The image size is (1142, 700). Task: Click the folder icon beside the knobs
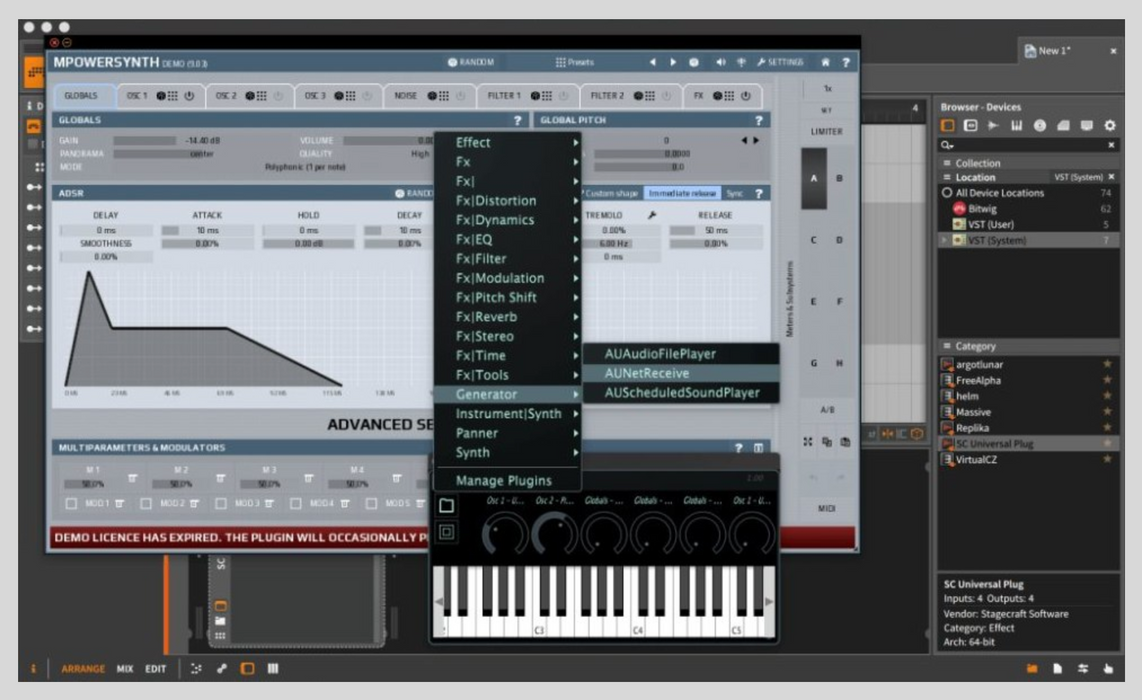pyautogui.click(x=446, y=506)
